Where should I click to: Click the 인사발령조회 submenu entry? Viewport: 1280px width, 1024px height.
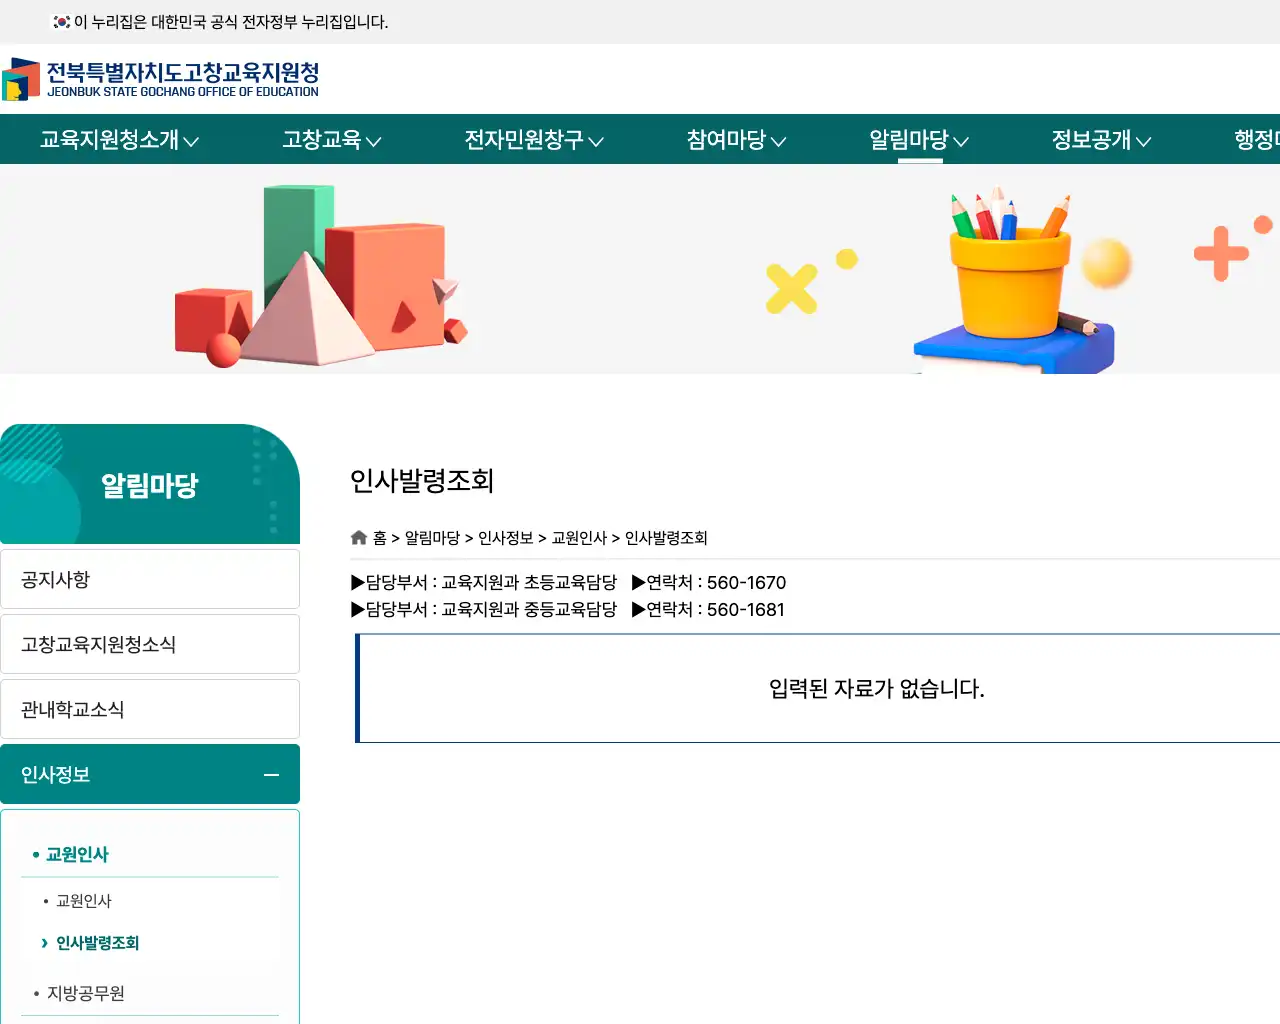(x=97, y=942)
